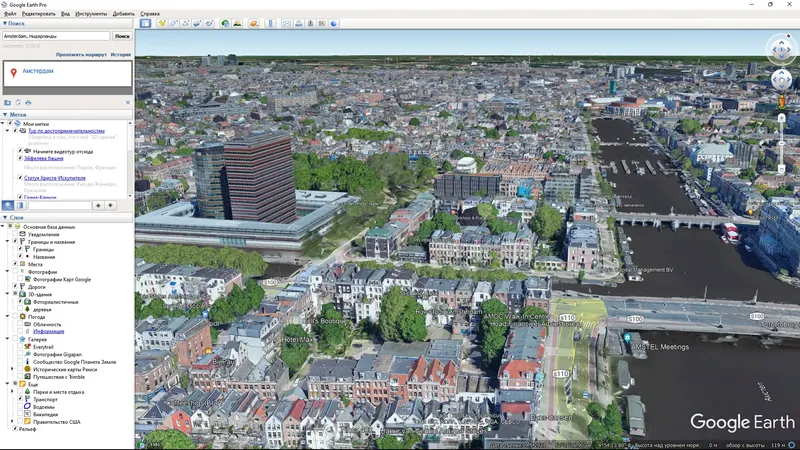Open the Инструменты menu
This screenshot has height=450, width=800.
tap(91, 14)
